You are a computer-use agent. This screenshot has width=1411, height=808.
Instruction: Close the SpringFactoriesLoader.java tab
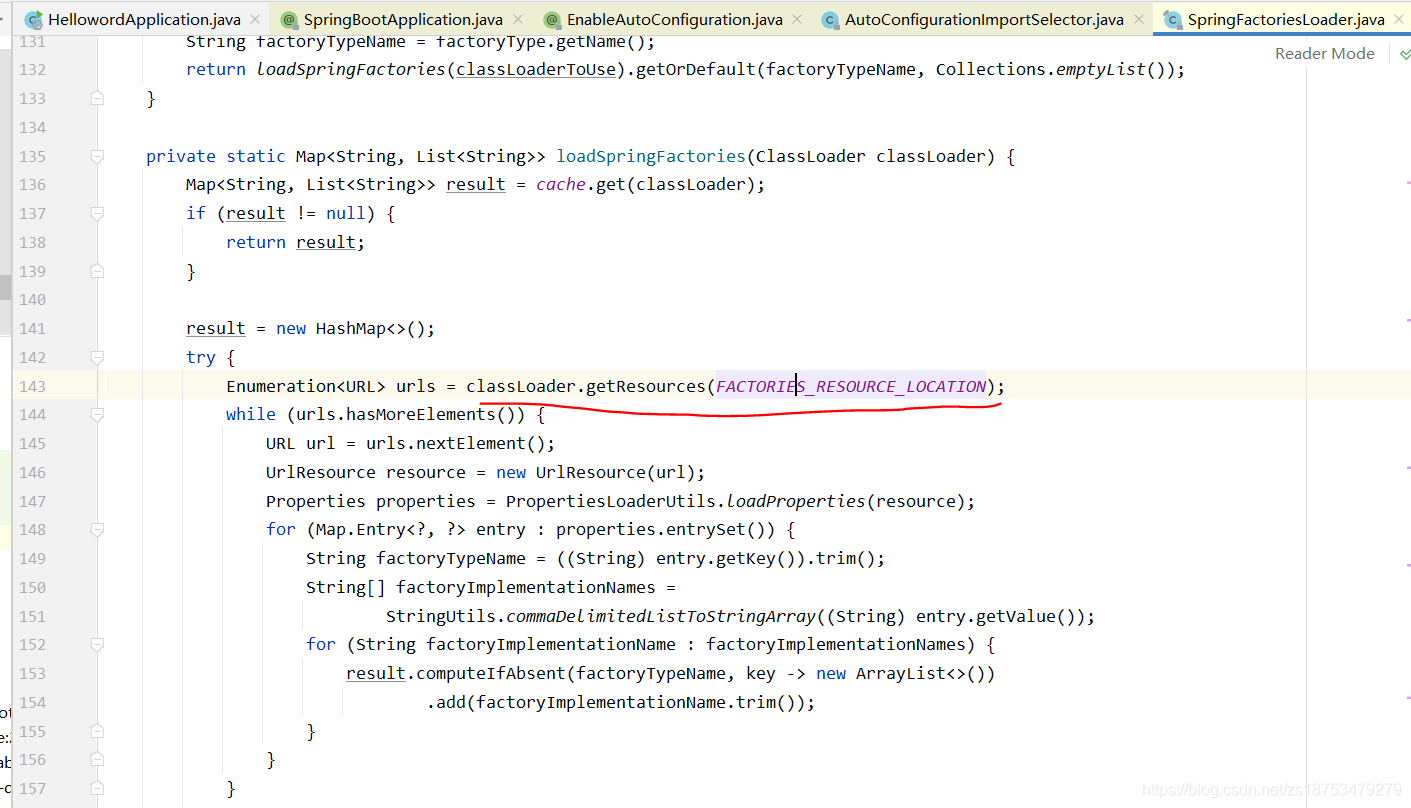(1399, 19)
